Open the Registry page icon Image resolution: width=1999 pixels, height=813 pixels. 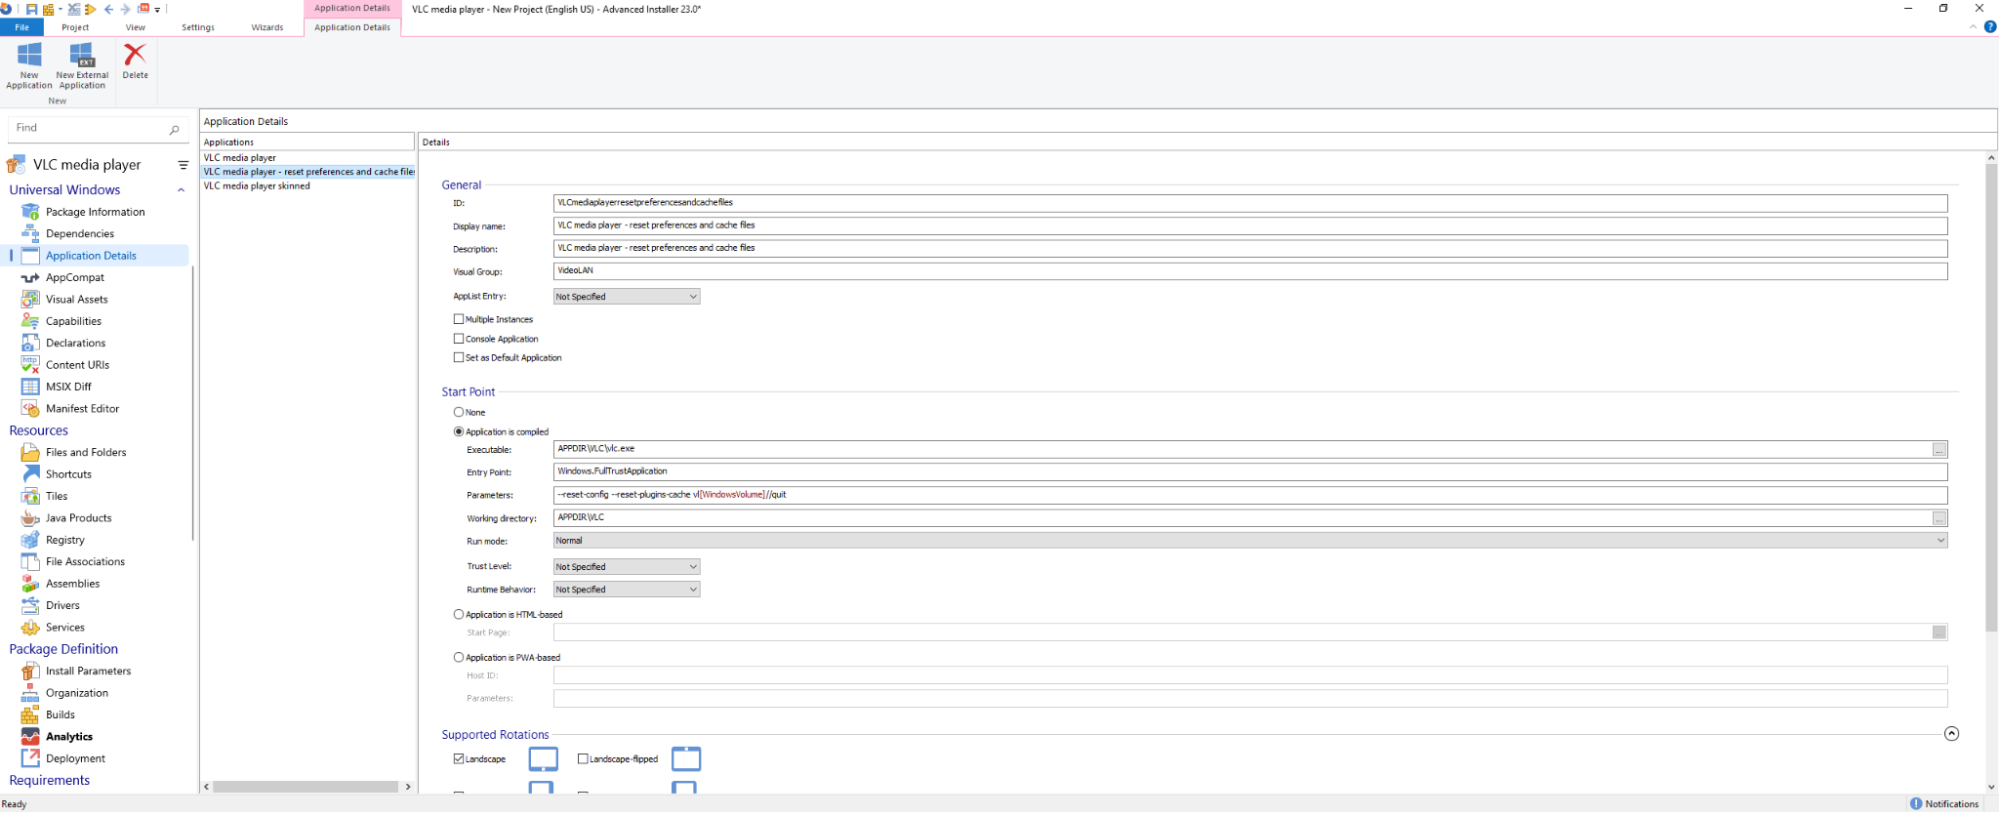(x=30, y=540)
